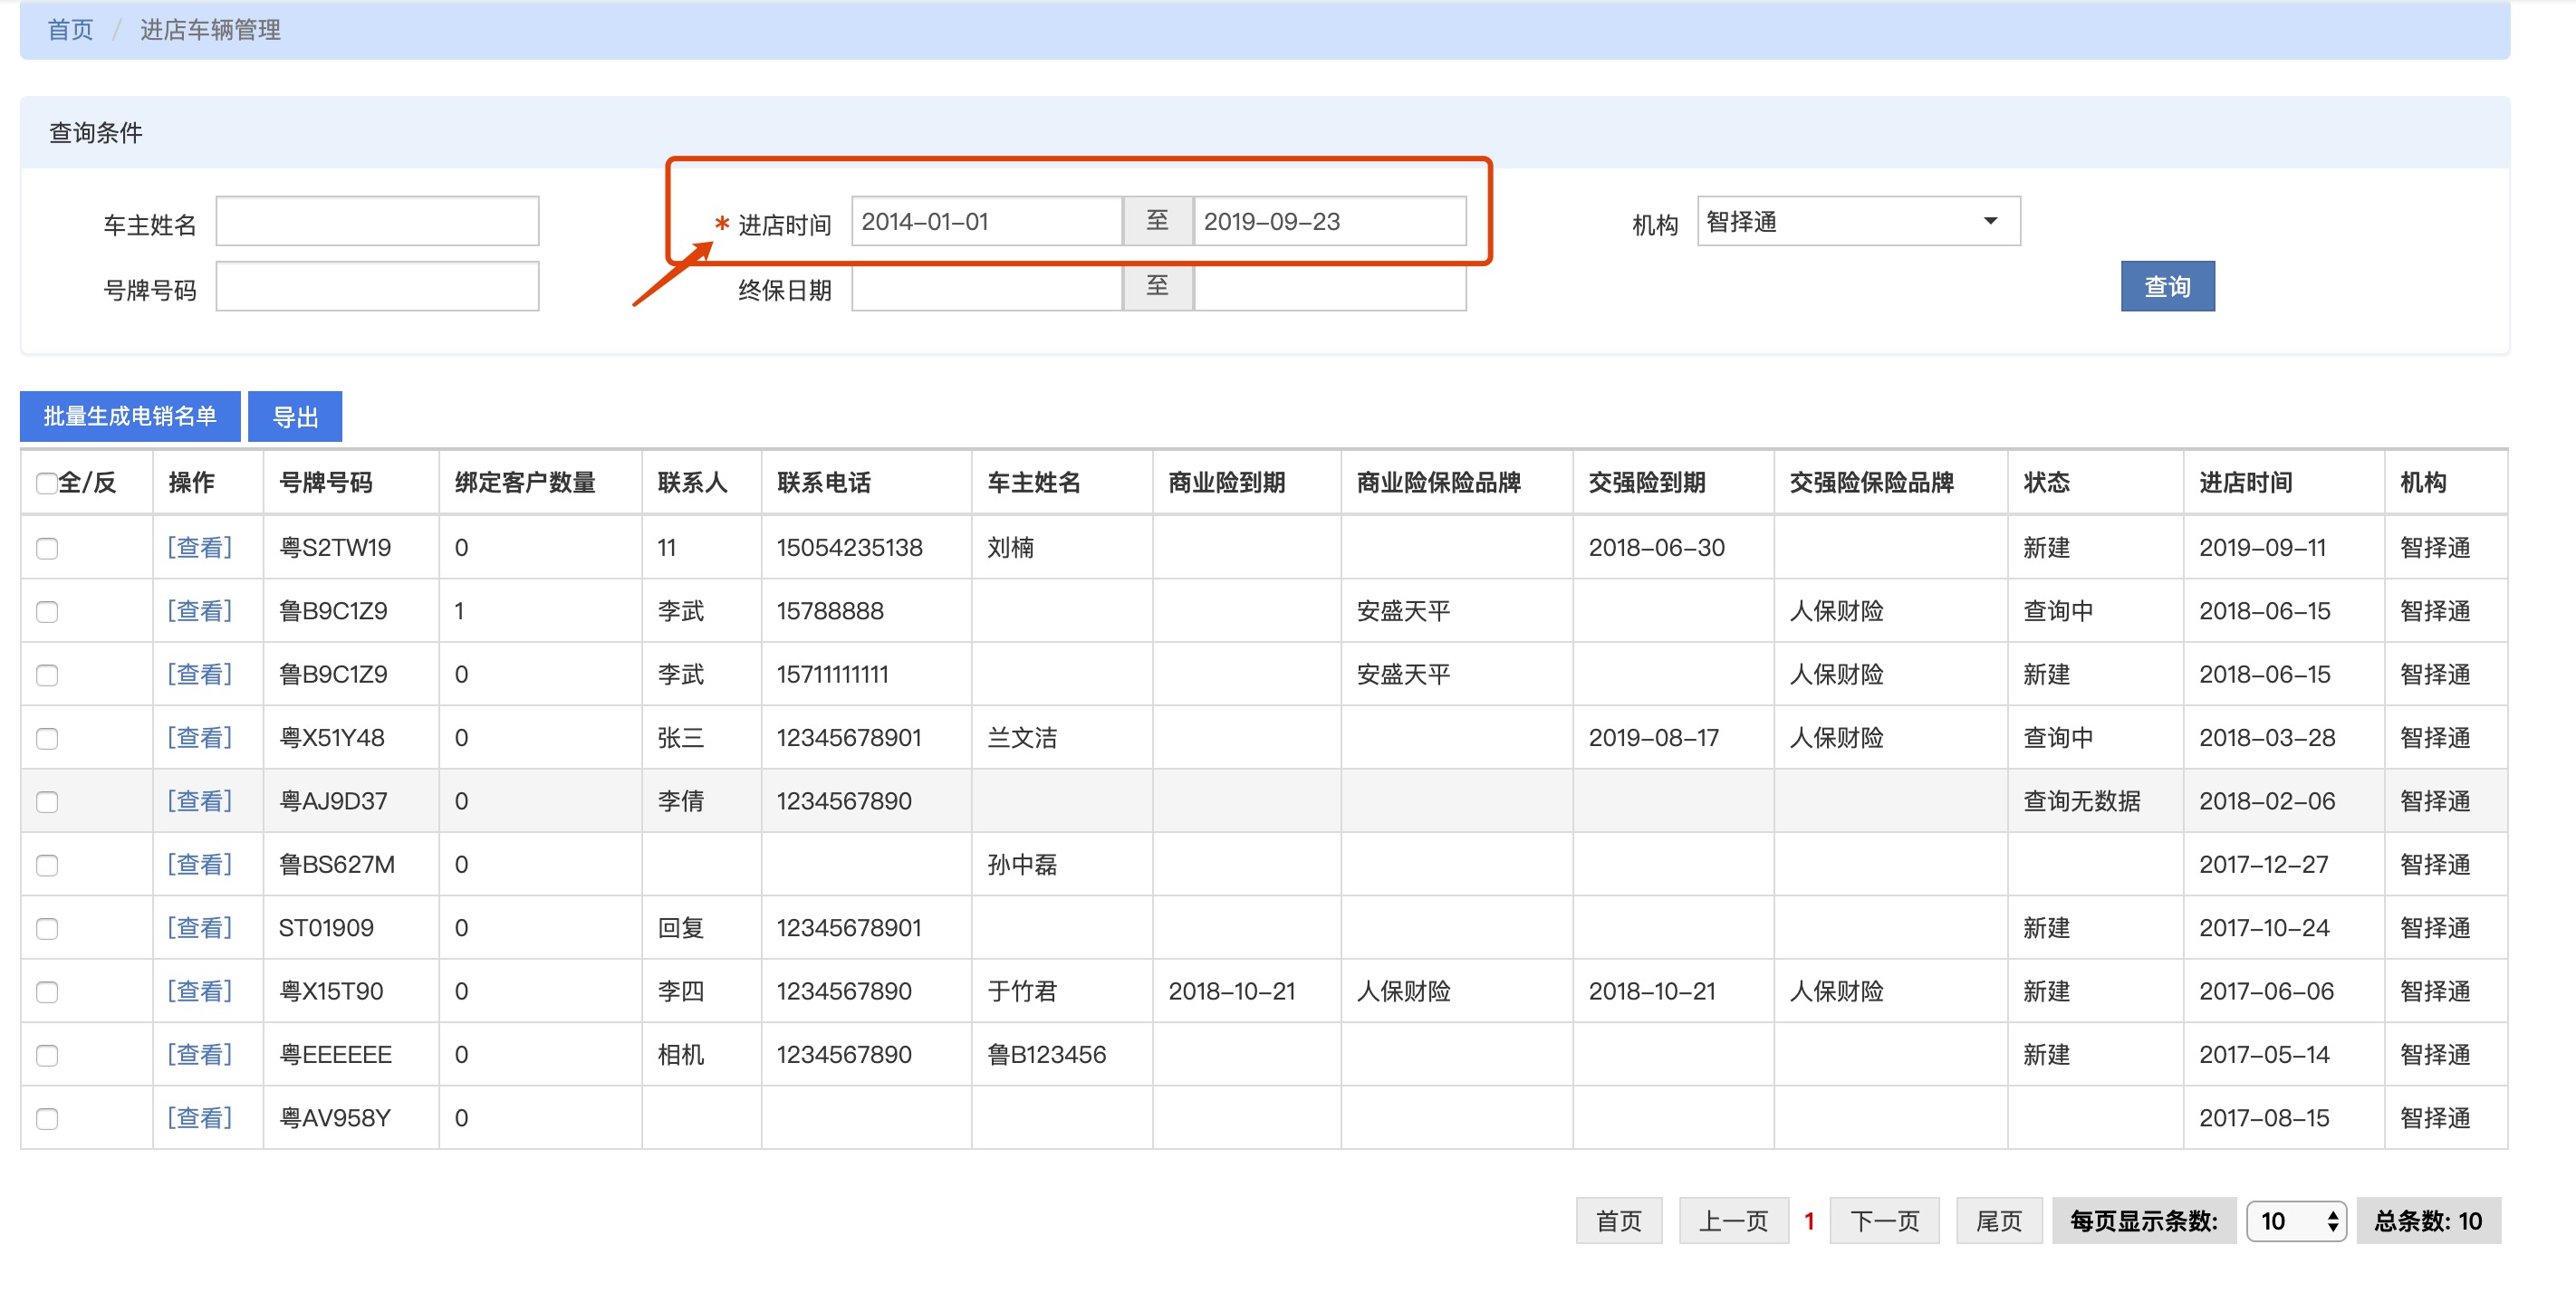Open [查看] link for 粤AJ9D37
The height and width of the screenshot is (1302, 2576).
point(199,801)
